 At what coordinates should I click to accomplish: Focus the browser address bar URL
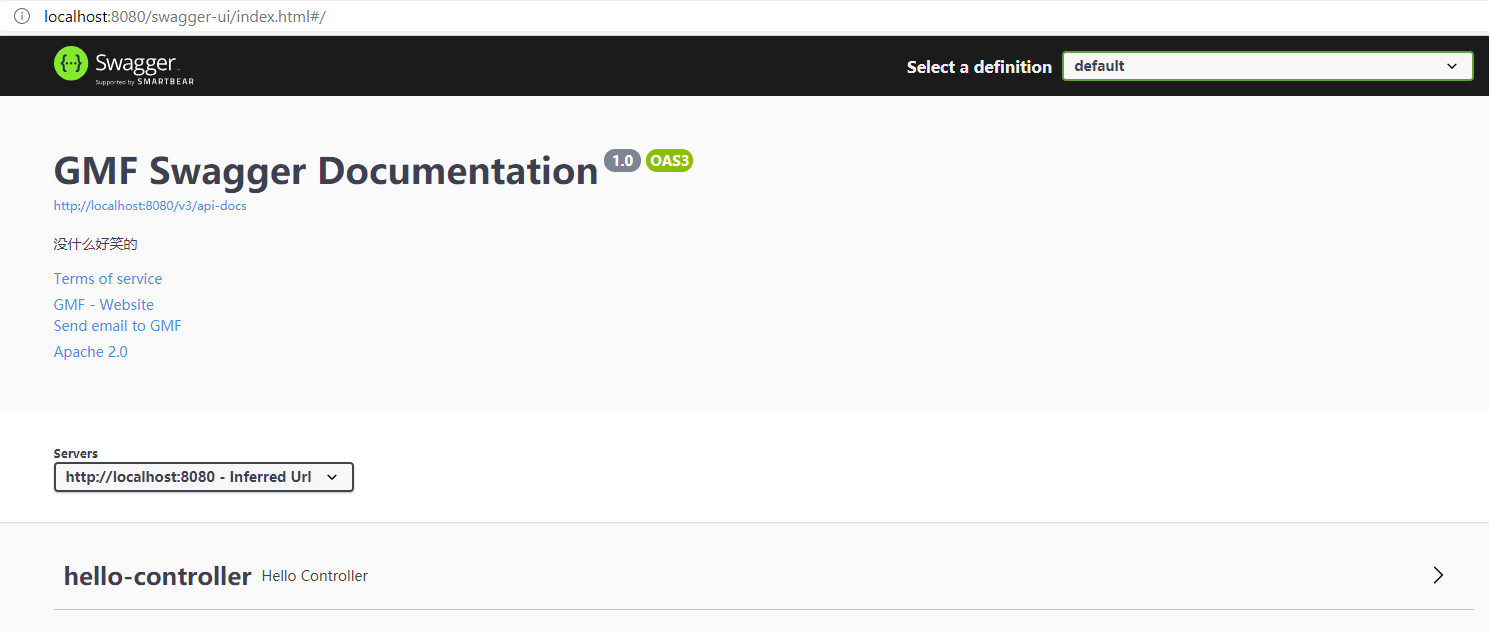point(185,17)
